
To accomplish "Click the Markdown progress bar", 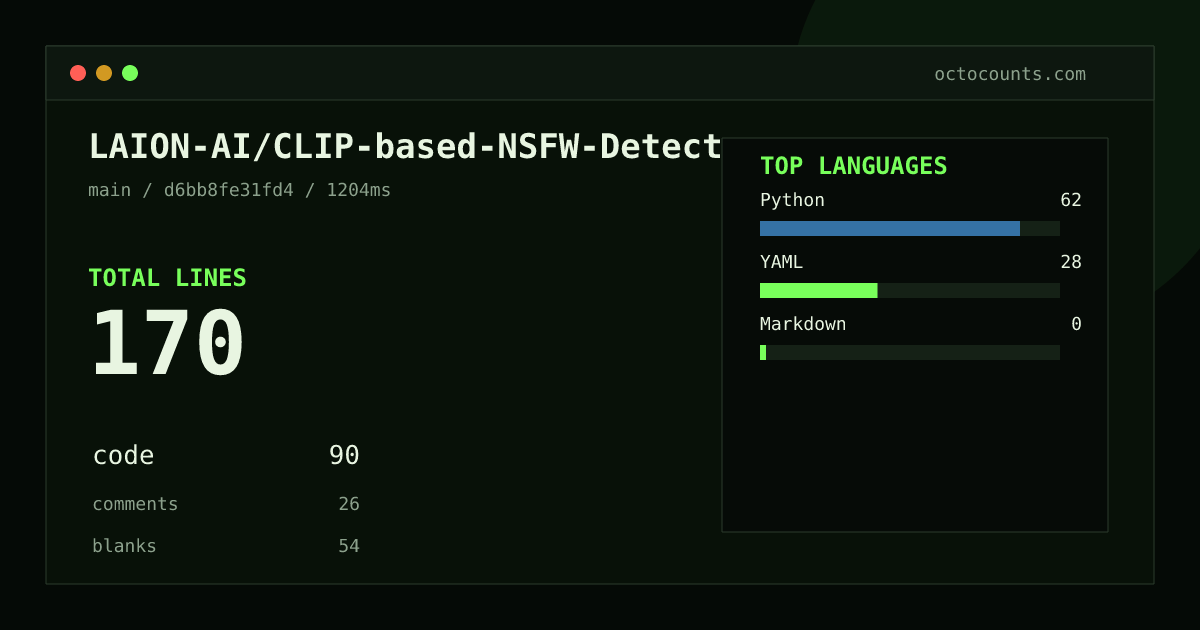I will tap(910, 352).
